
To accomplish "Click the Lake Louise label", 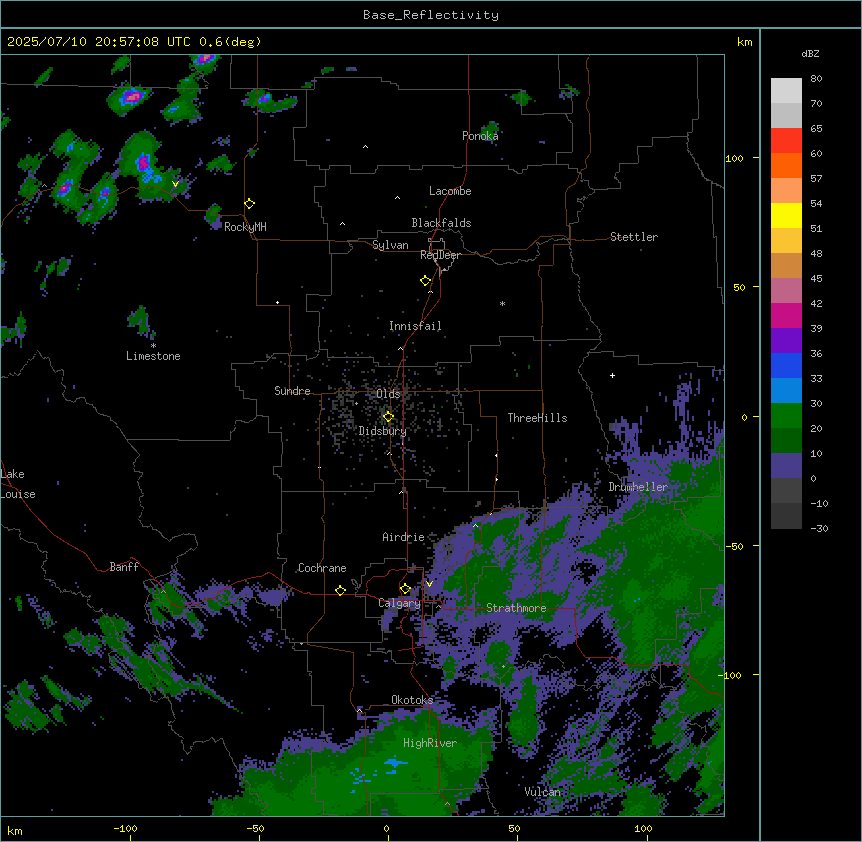I will (18, 484).
